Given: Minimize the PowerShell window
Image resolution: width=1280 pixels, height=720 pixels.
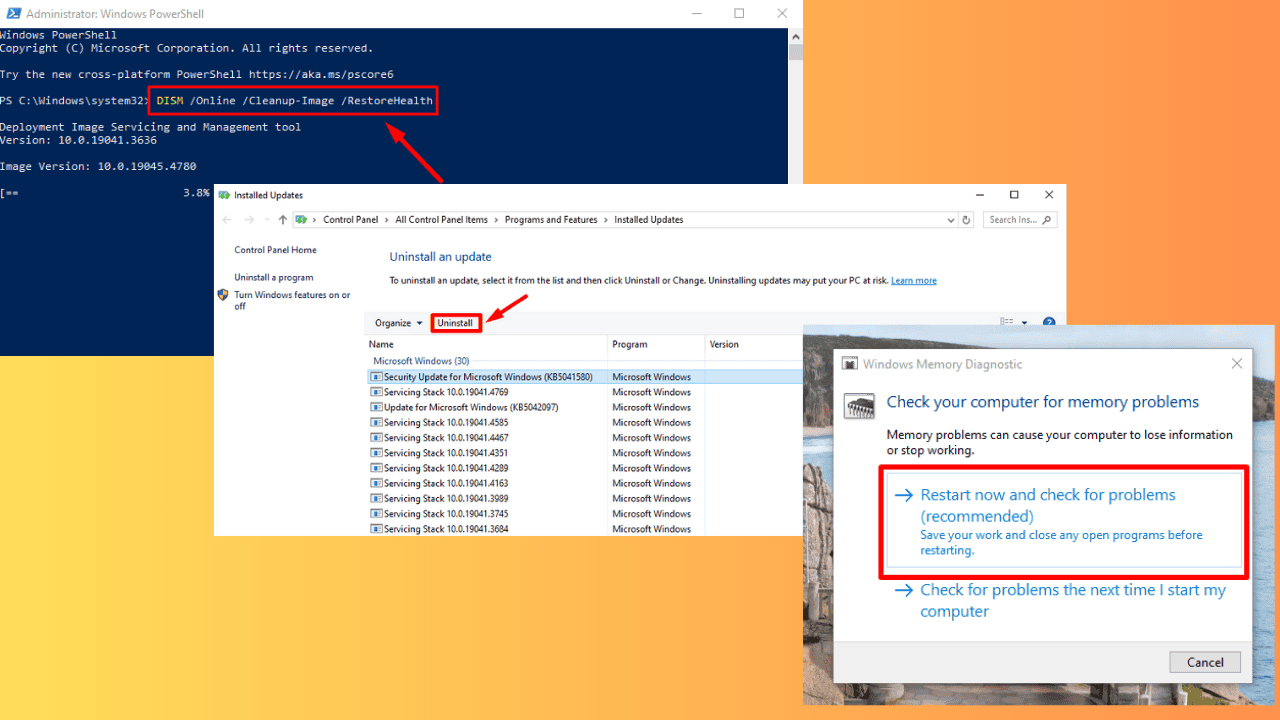Looking at the screenshot, I should pos(697,14).
